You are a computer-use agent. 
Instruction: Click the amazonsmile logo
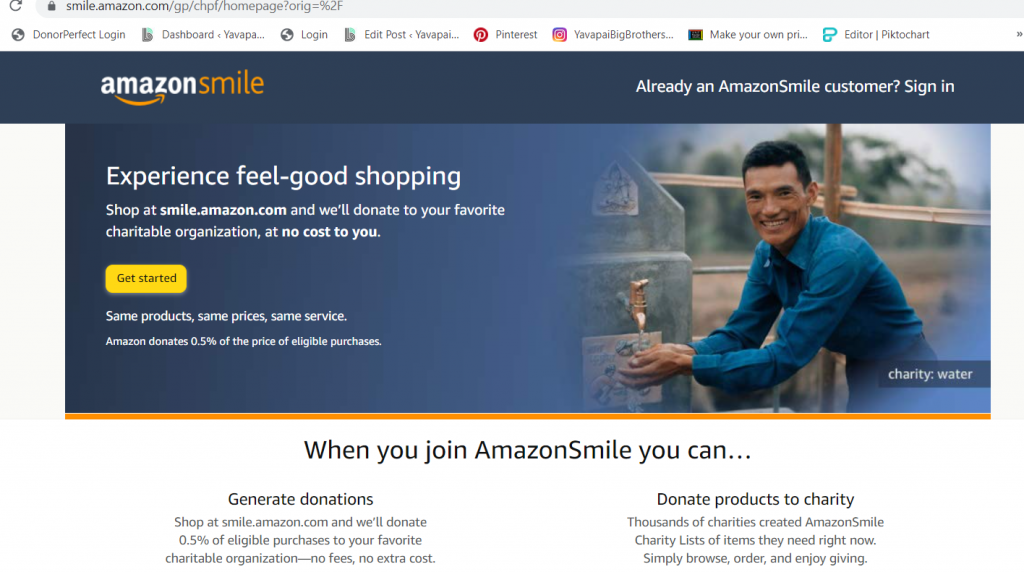tap(182, 87)
